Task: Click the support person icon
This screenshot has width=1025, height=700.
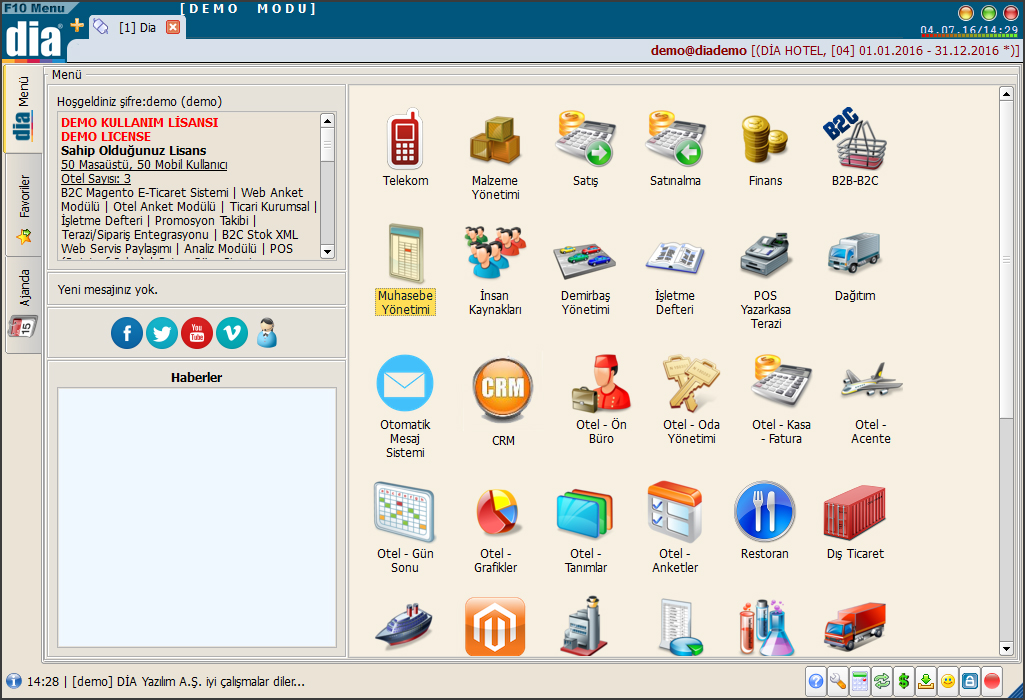Action: 267,332
